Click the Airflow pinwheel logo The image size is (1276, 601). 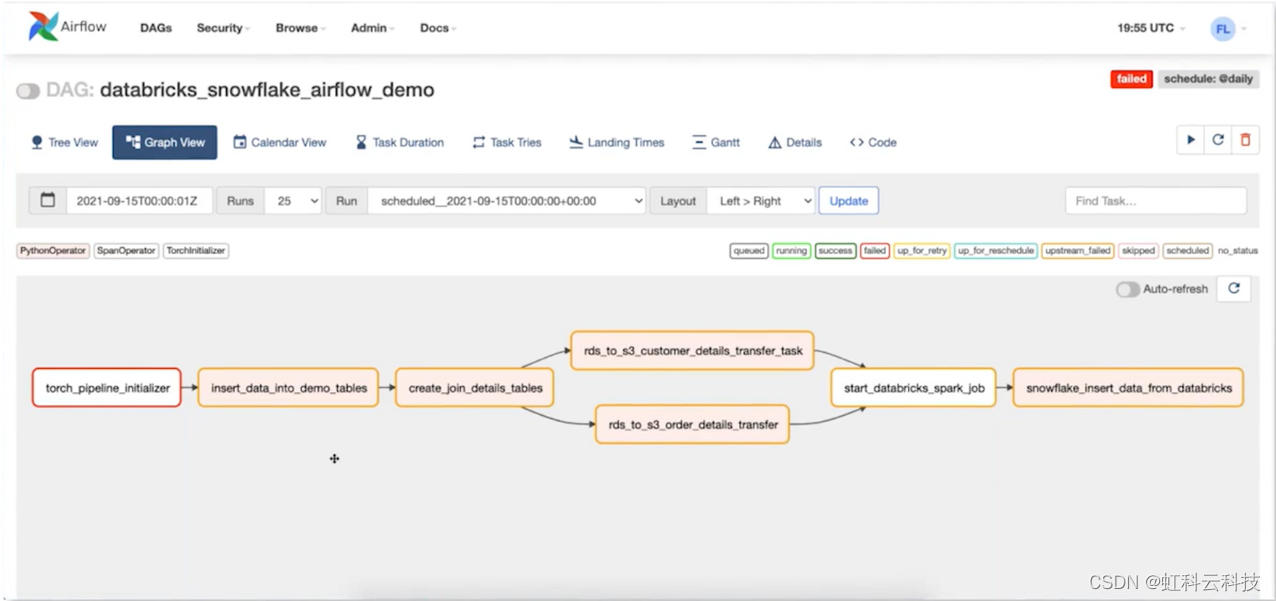pos(43,27)
